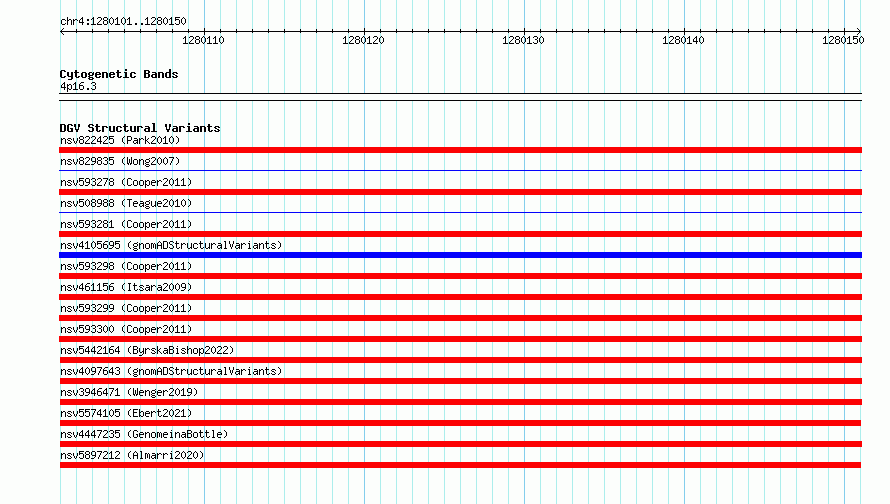Click the red bar under nsv593299
The width and height of the screenshot is (890, 504).
pyautogui.click(x=460, y=318)
